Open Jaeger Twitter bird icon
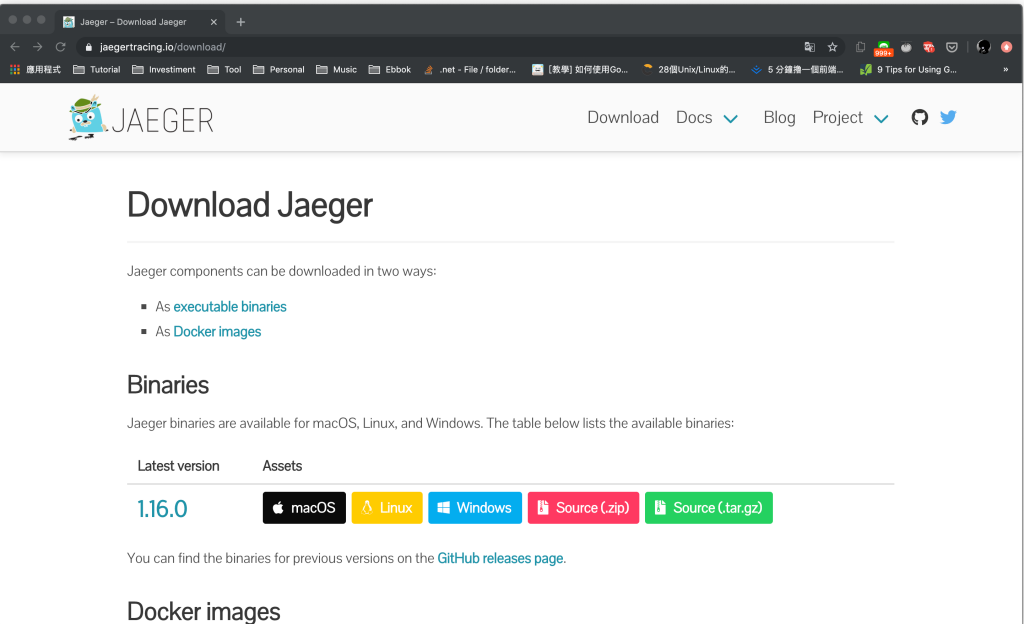Image resolution: width=1024 pixels, height=624 pixels. click(x=948, y=117)
